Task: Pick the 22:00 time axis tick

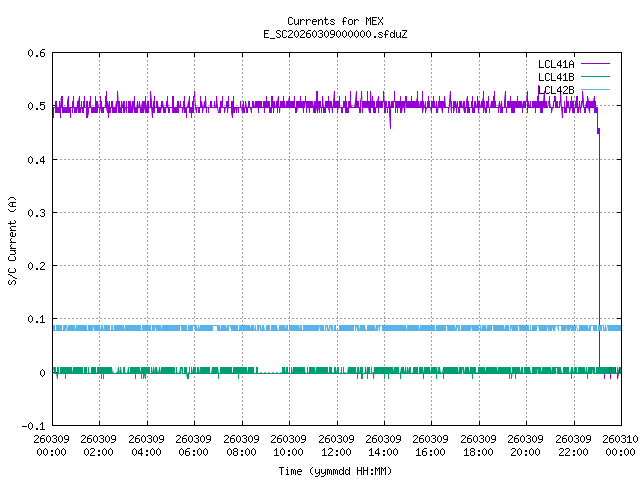Action: 572,445
